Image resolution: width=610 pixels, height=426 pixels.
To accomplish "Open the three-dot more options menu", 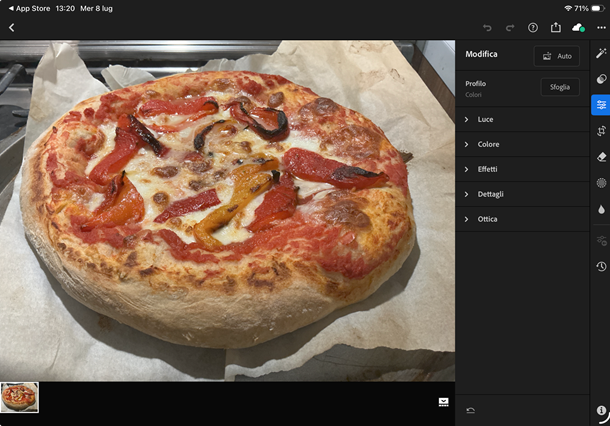I will point(601,28).
